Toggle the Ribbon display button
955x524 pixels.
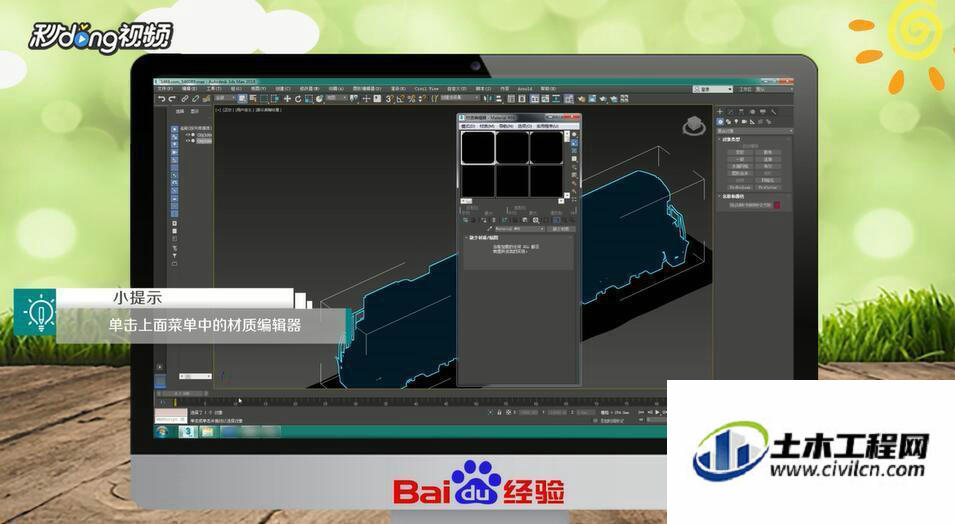pos(534,99)
